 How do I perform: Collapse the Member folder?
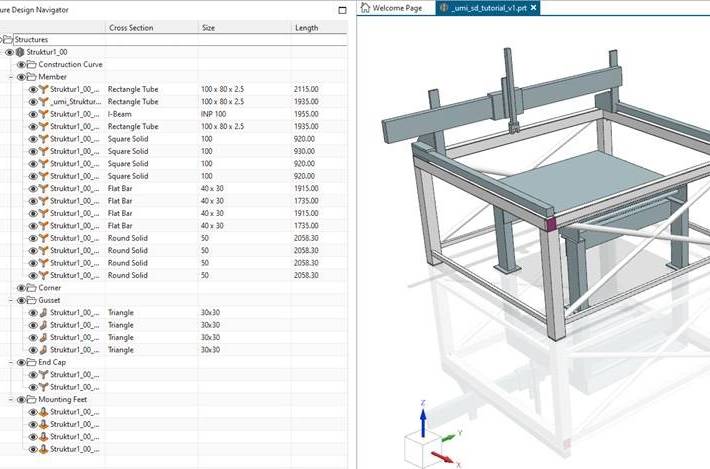click(x=11, y=77)
